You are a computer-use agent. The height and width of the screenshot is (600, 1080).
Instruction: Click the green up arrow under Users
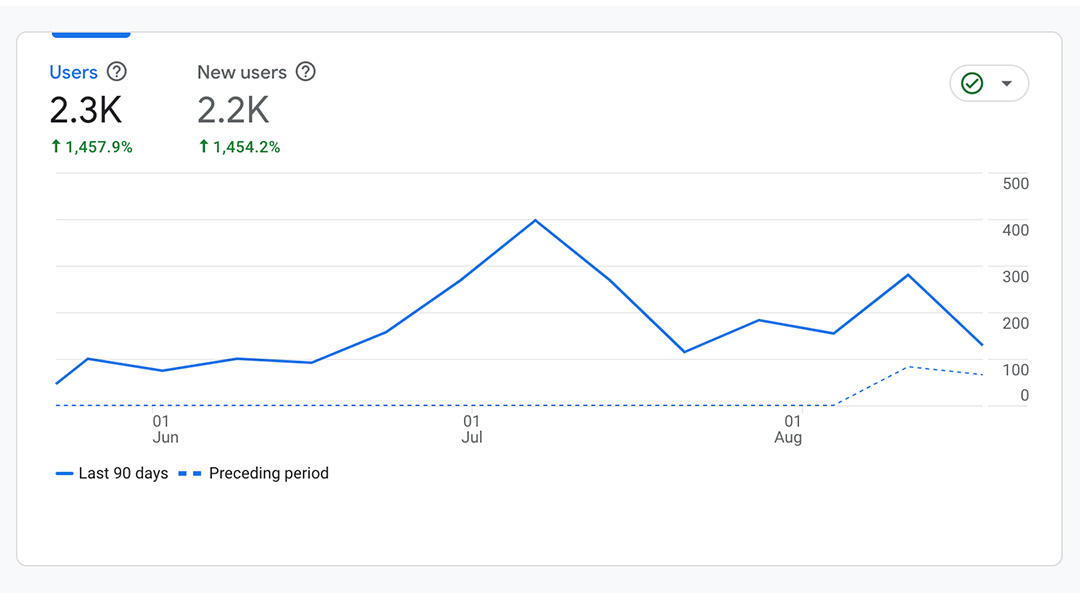pyautogui.click(x=56, y=147)
